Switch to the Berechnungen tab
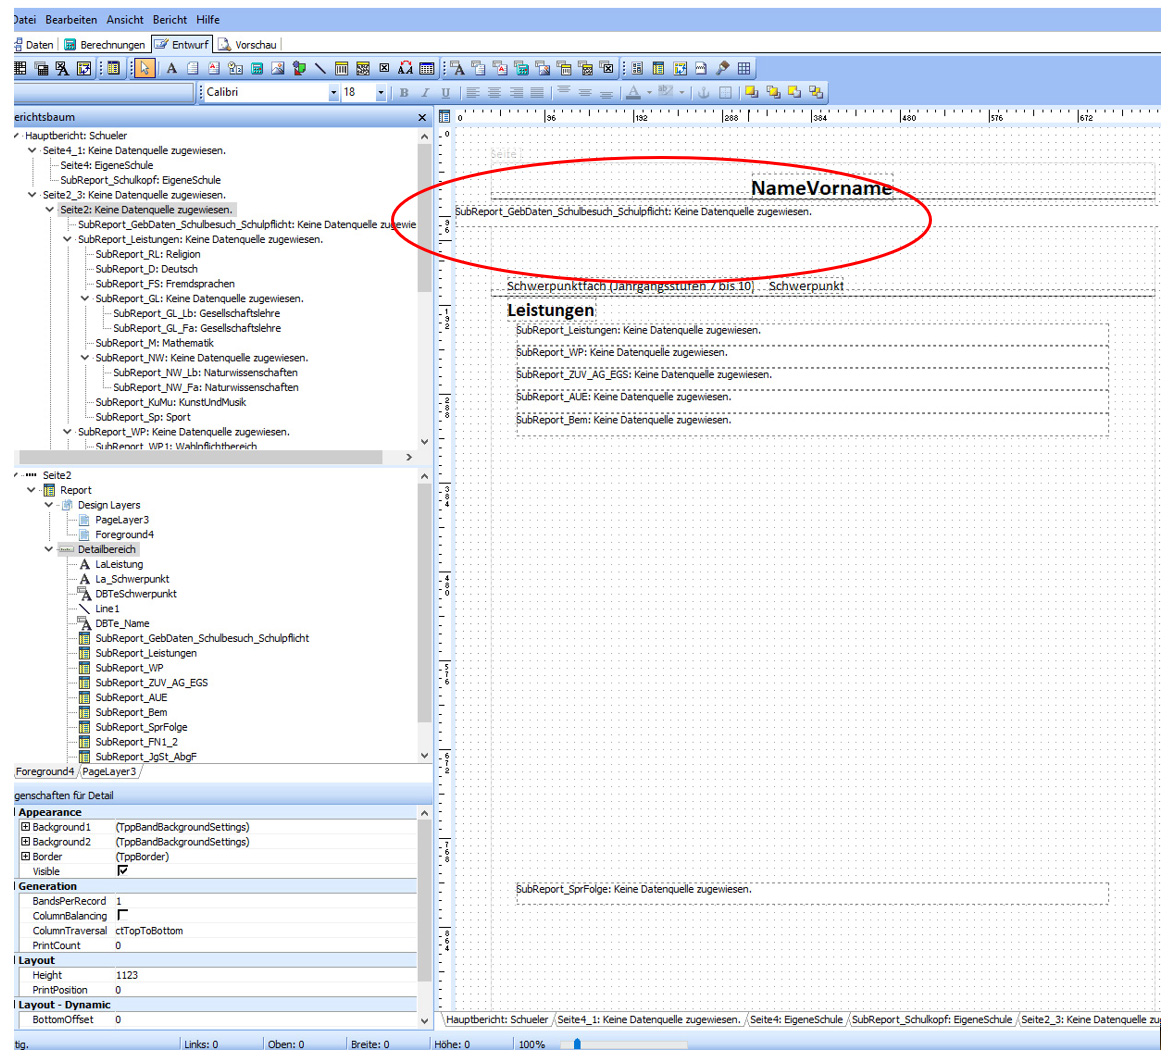This screenshot has height=1062, width=1173. click(x=104, y=45)
